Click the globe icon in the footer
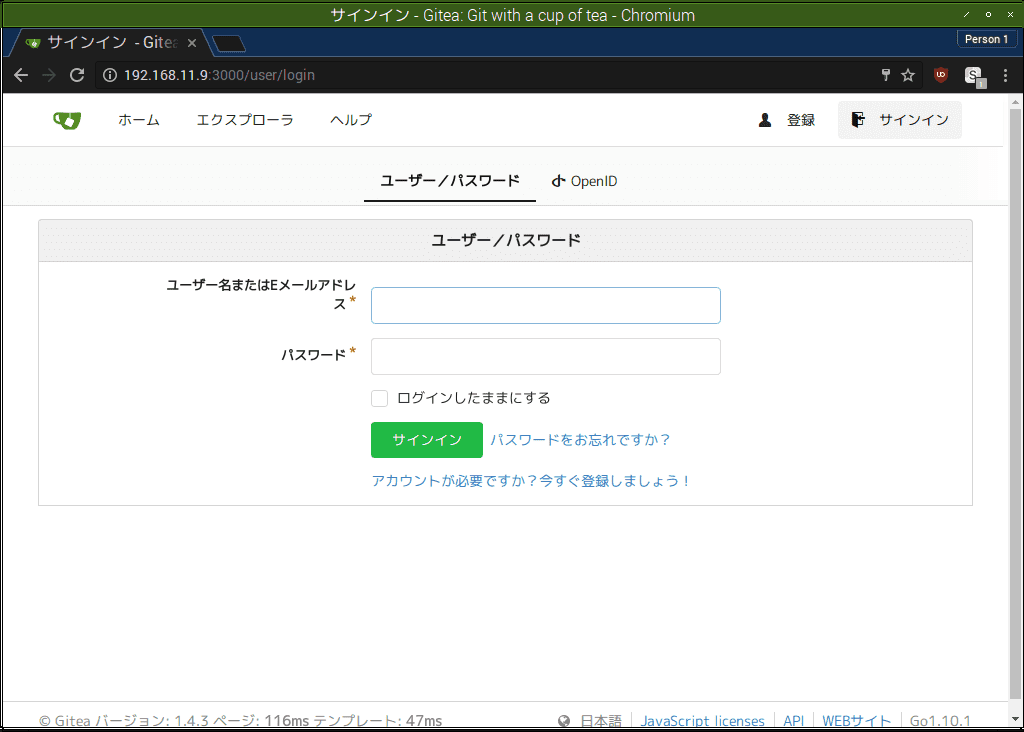Image resolution: width=1024 pixels, height=732 pixels. [x=562, y=720]
